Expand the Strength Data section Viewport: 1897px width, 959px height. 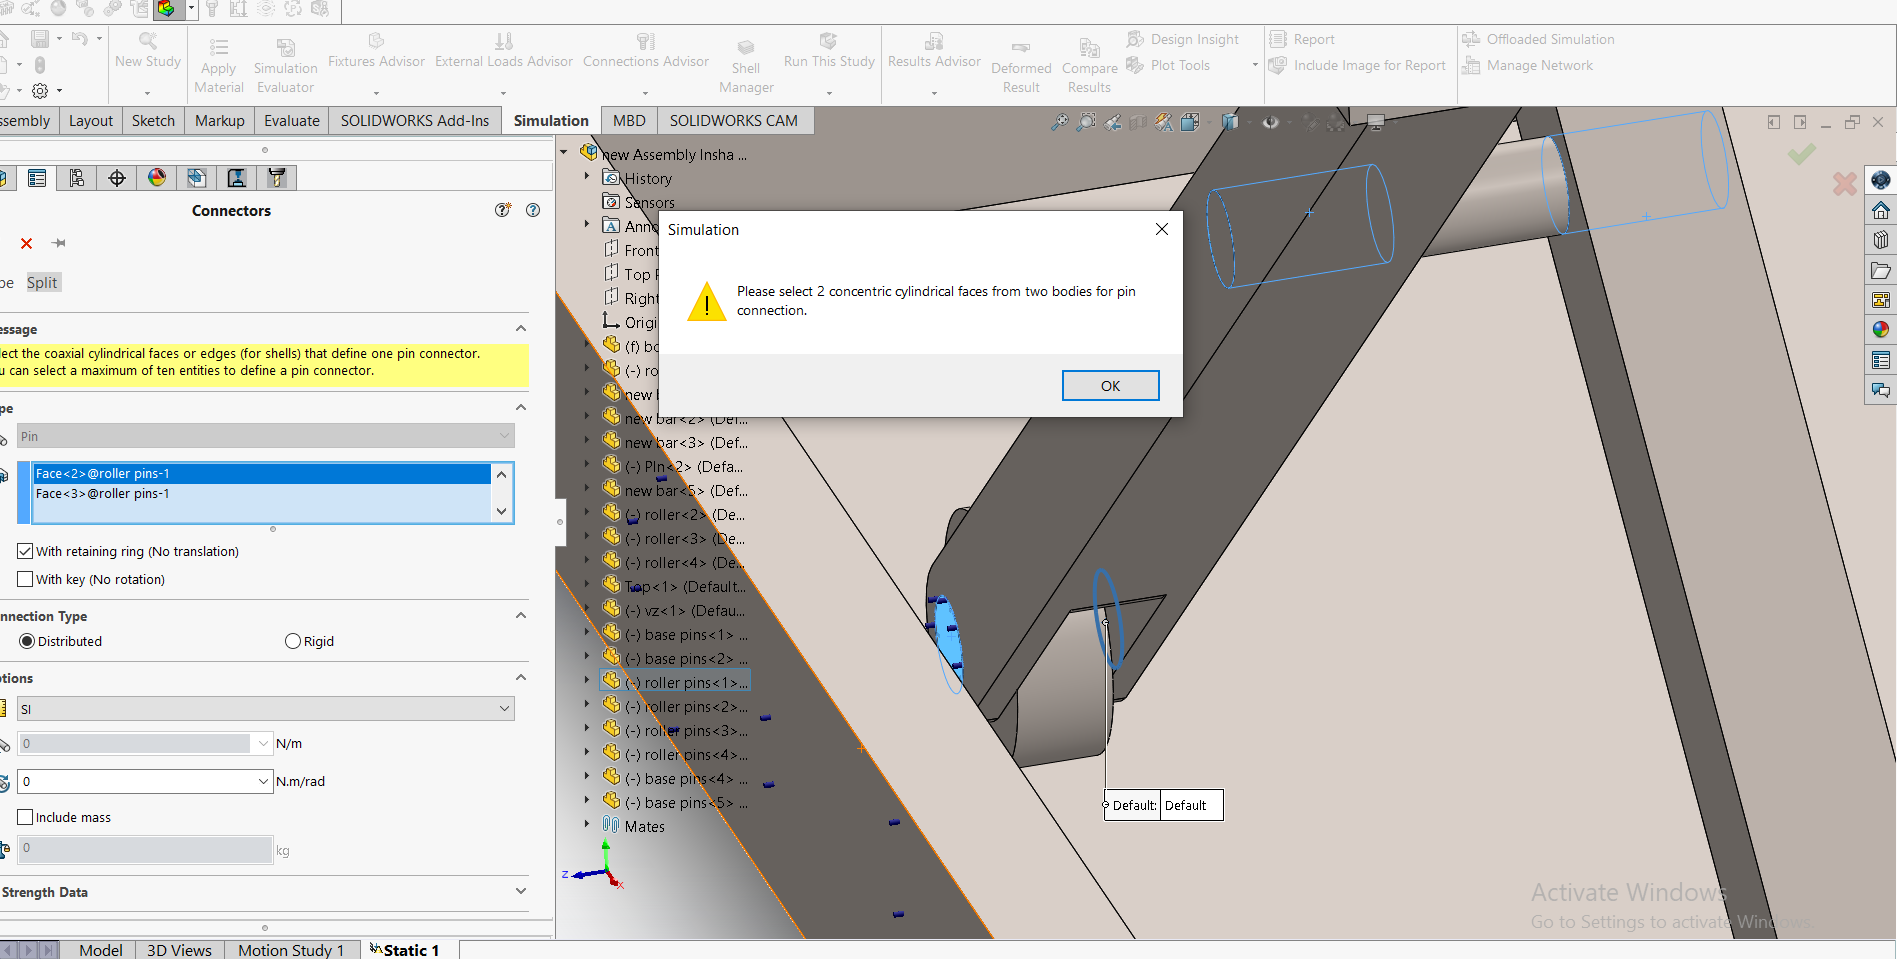521,891
